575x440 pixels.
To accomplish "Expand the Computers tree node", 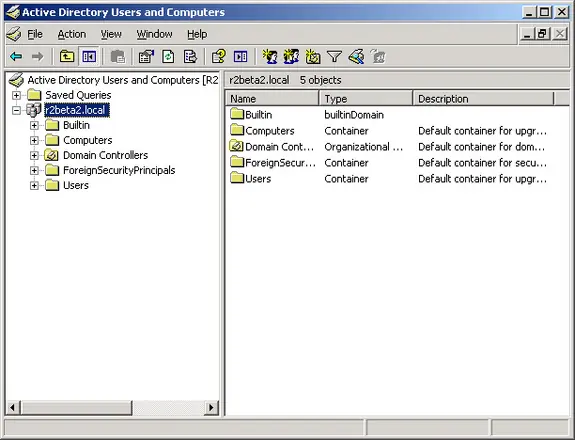I will pyautogui.click(x=34, y=140).
